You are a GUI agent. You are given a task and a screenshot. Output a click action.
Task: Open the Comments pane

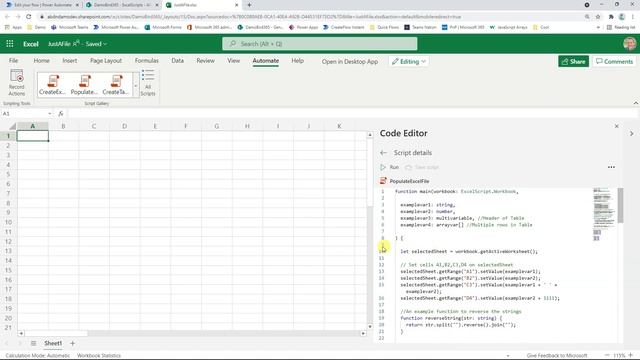tap(614, 62)
